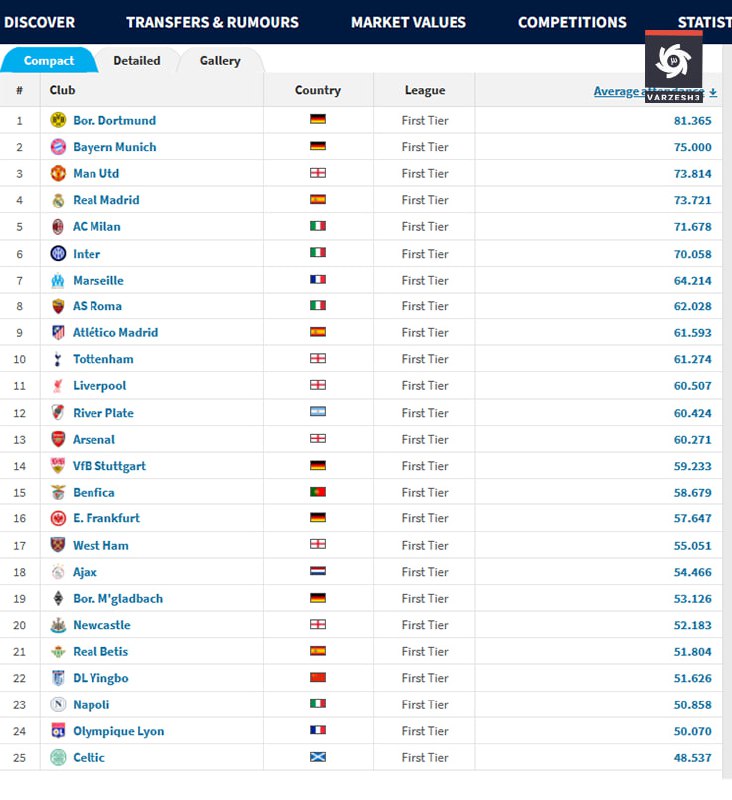
Task: Click the Scotland flag in Celtic row
Action: (318, 757)
